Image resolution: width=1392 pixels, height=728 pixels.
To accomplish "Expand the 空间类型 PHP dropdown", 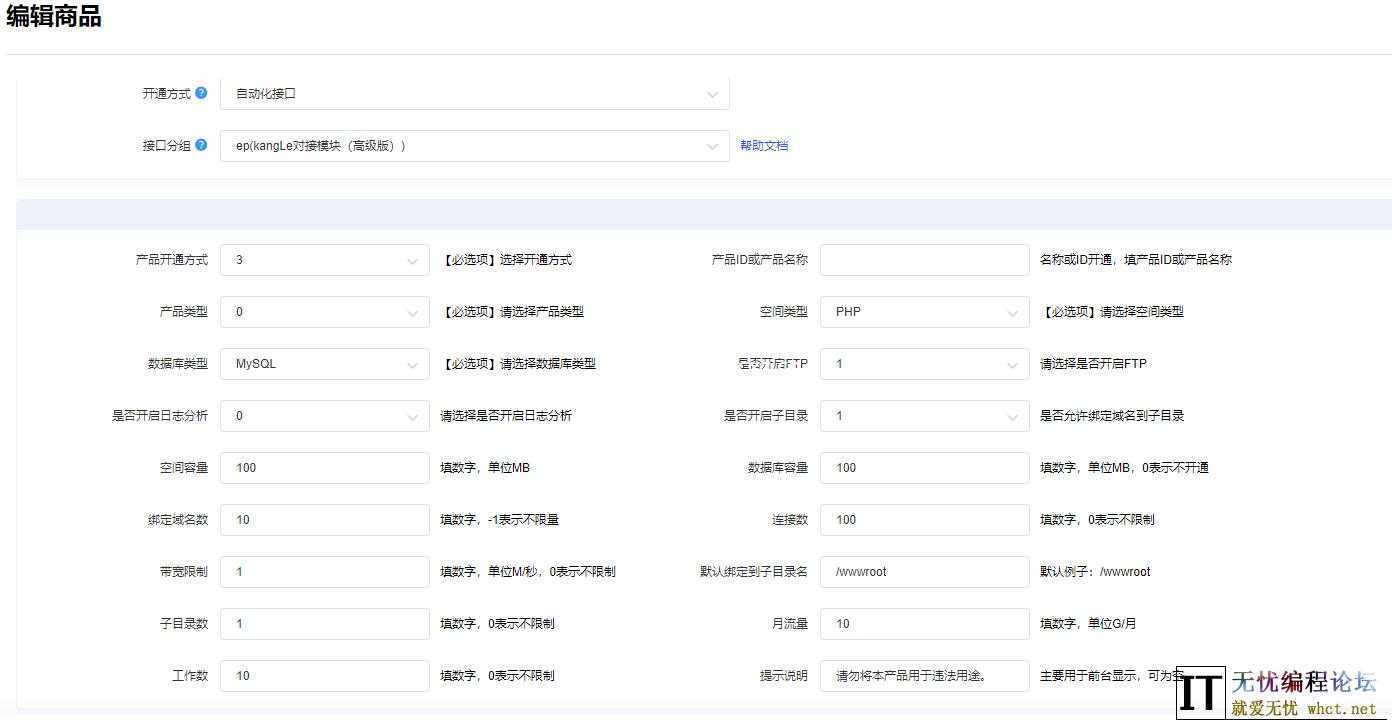I will pyautogui.click(x=924, y=312).
